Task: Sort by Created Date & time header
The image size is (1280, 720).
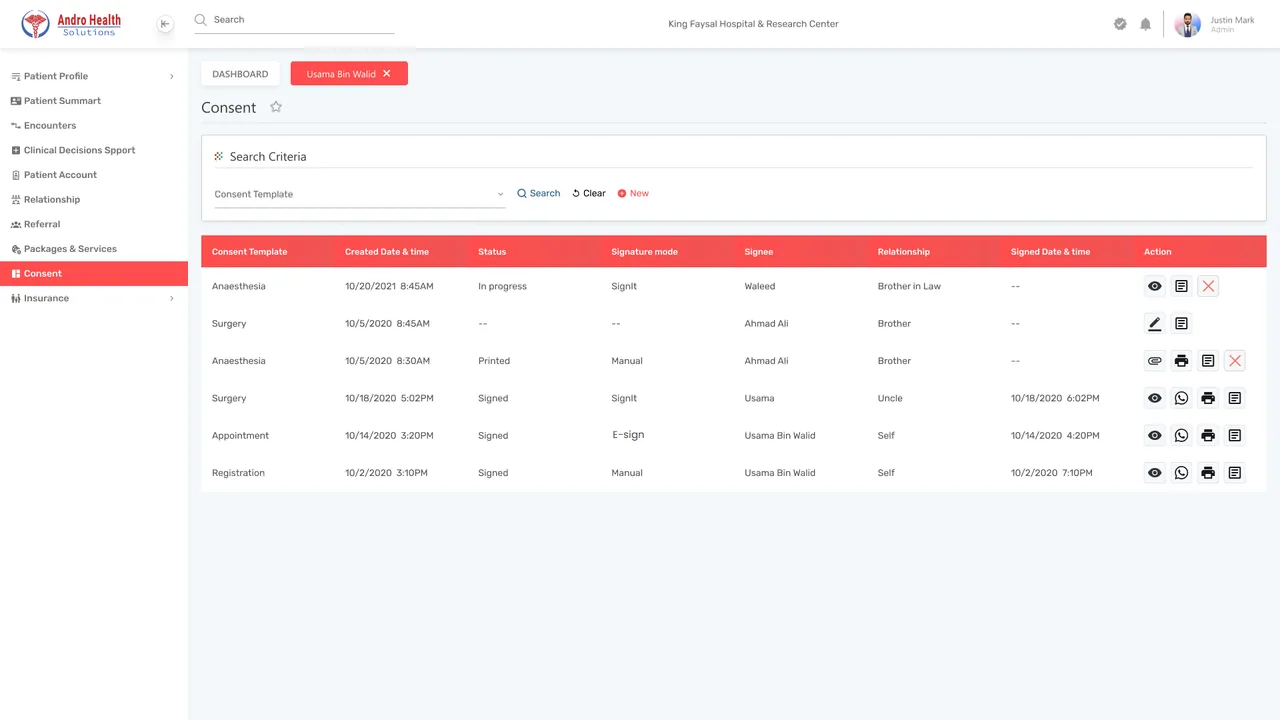Action: pos(387,252)
